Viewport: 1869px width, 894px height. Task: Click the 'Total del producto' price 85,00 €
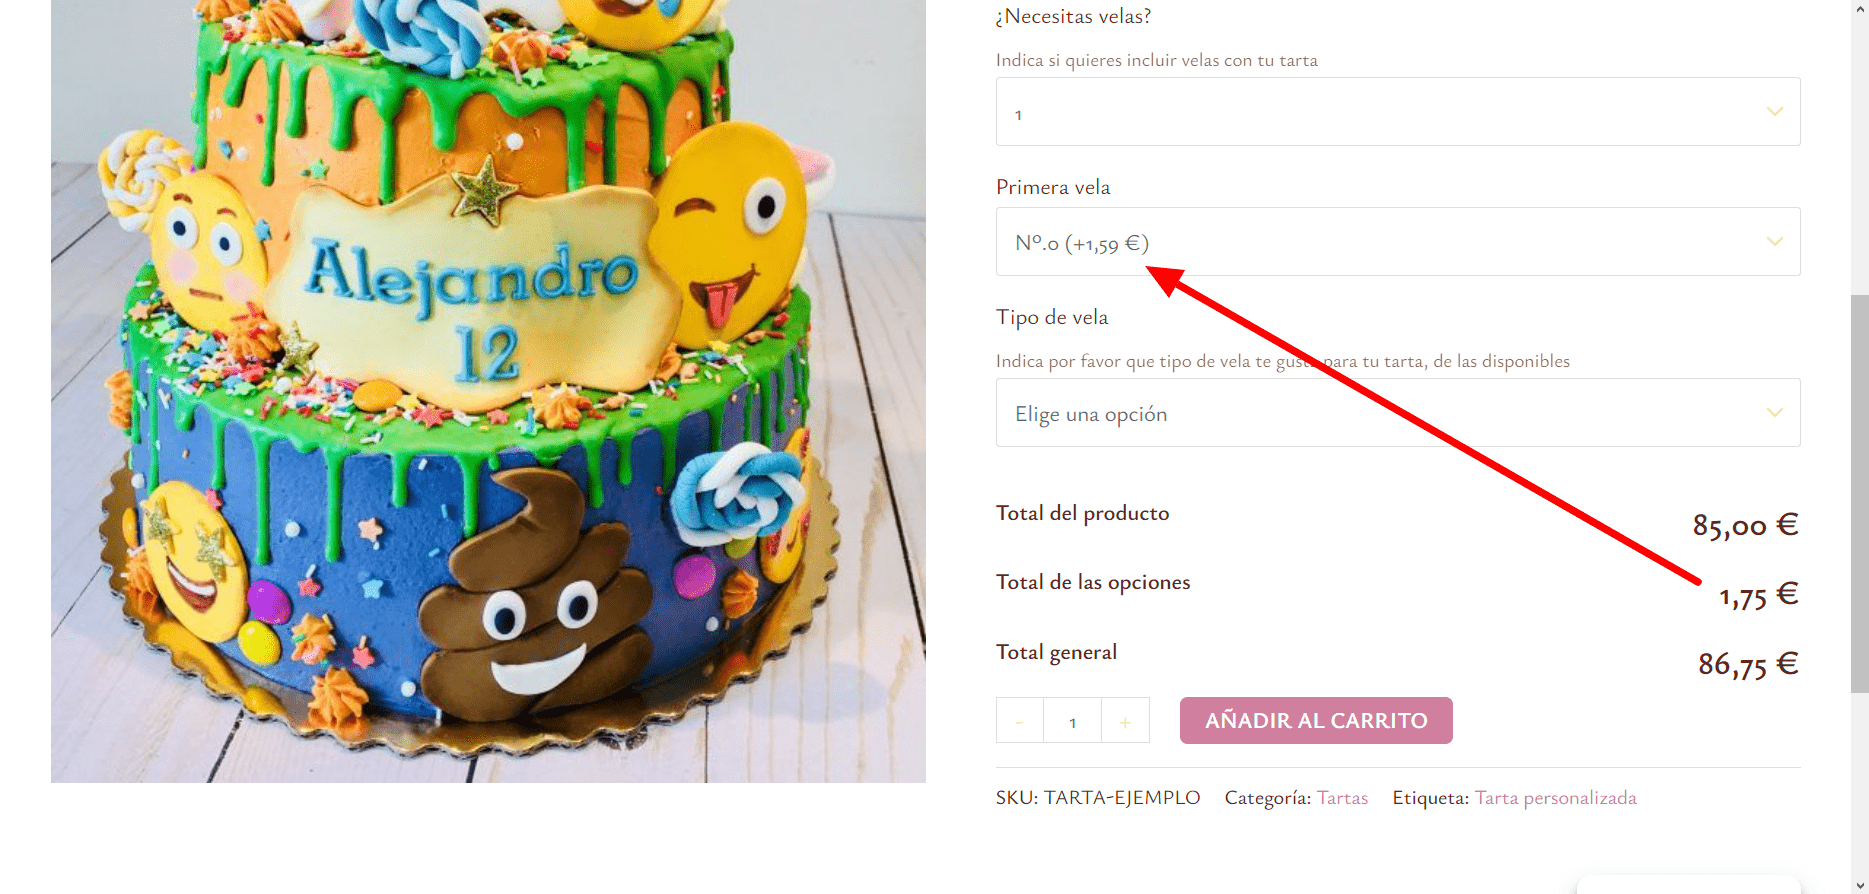point(1745,526)
